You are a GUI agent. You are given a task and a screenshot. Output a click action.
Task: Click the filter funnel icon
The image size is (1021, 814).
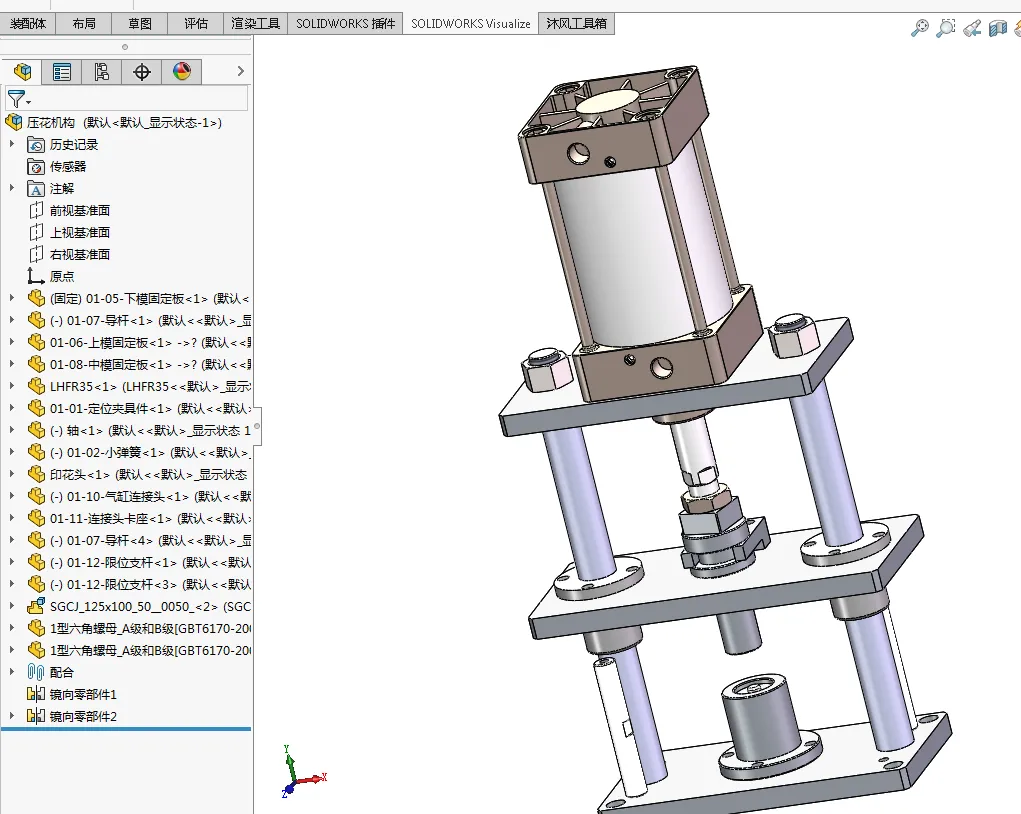point(16,99)
